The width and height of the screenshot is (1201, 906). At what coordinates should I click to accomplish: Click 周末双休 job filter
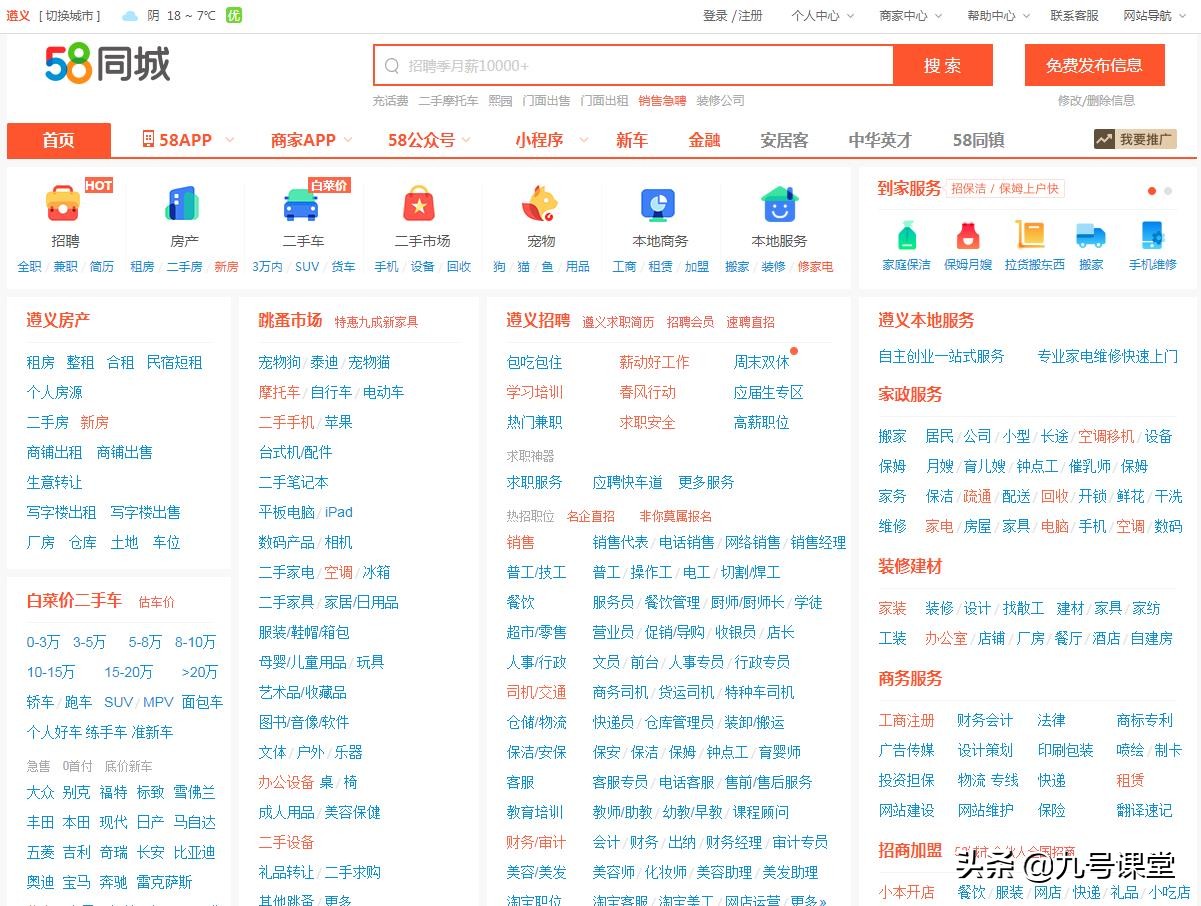[761, 362]
